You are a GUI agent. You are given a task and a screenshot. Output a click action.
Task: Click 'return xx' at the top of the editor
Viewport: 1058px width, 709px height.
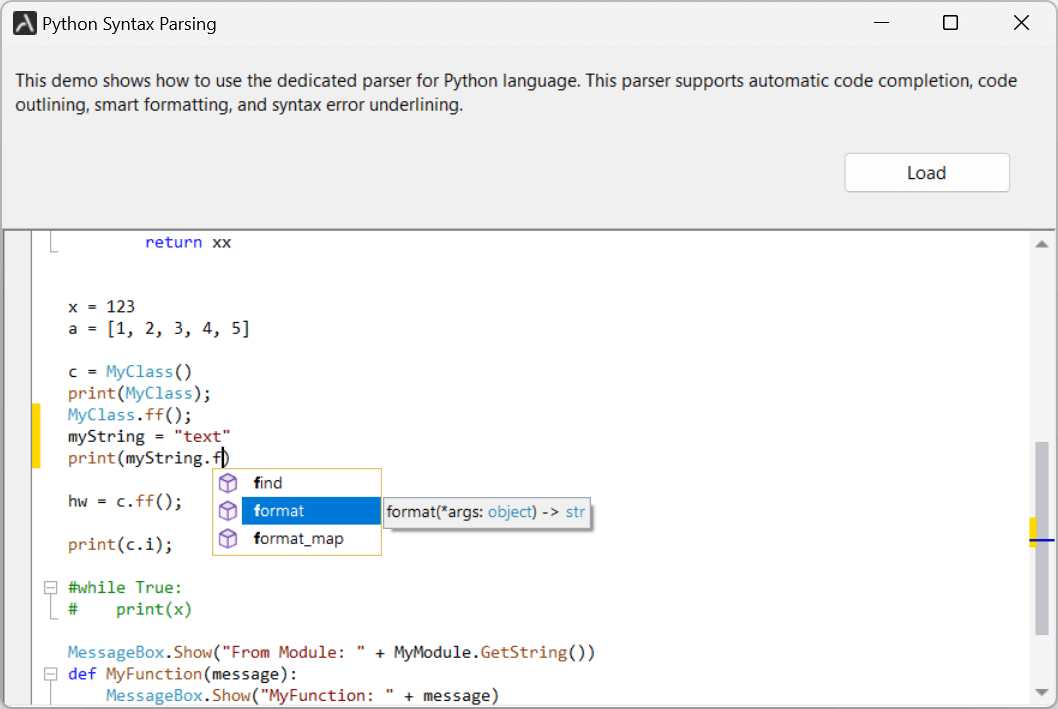[188, 242]
